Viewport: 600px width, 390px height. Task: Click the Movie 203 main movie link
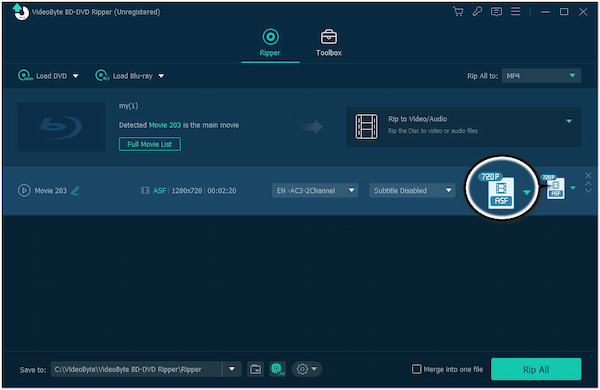165,125
